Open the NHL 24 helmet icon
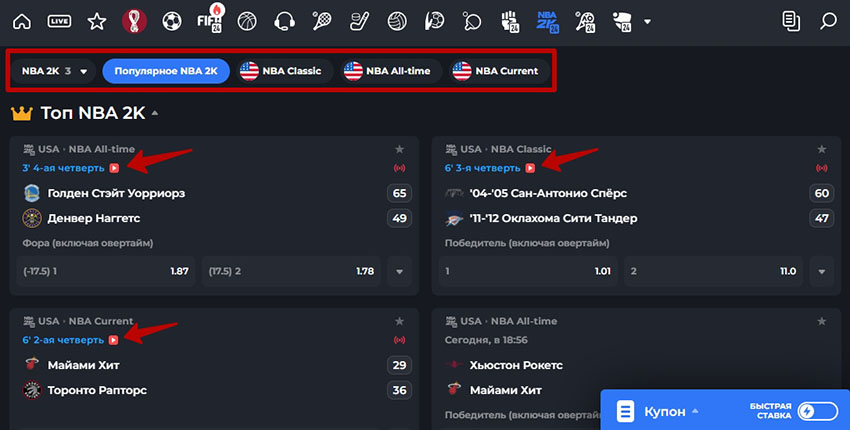Image resolution: width=850 pixels, height=430 pixels. (622, 22)
